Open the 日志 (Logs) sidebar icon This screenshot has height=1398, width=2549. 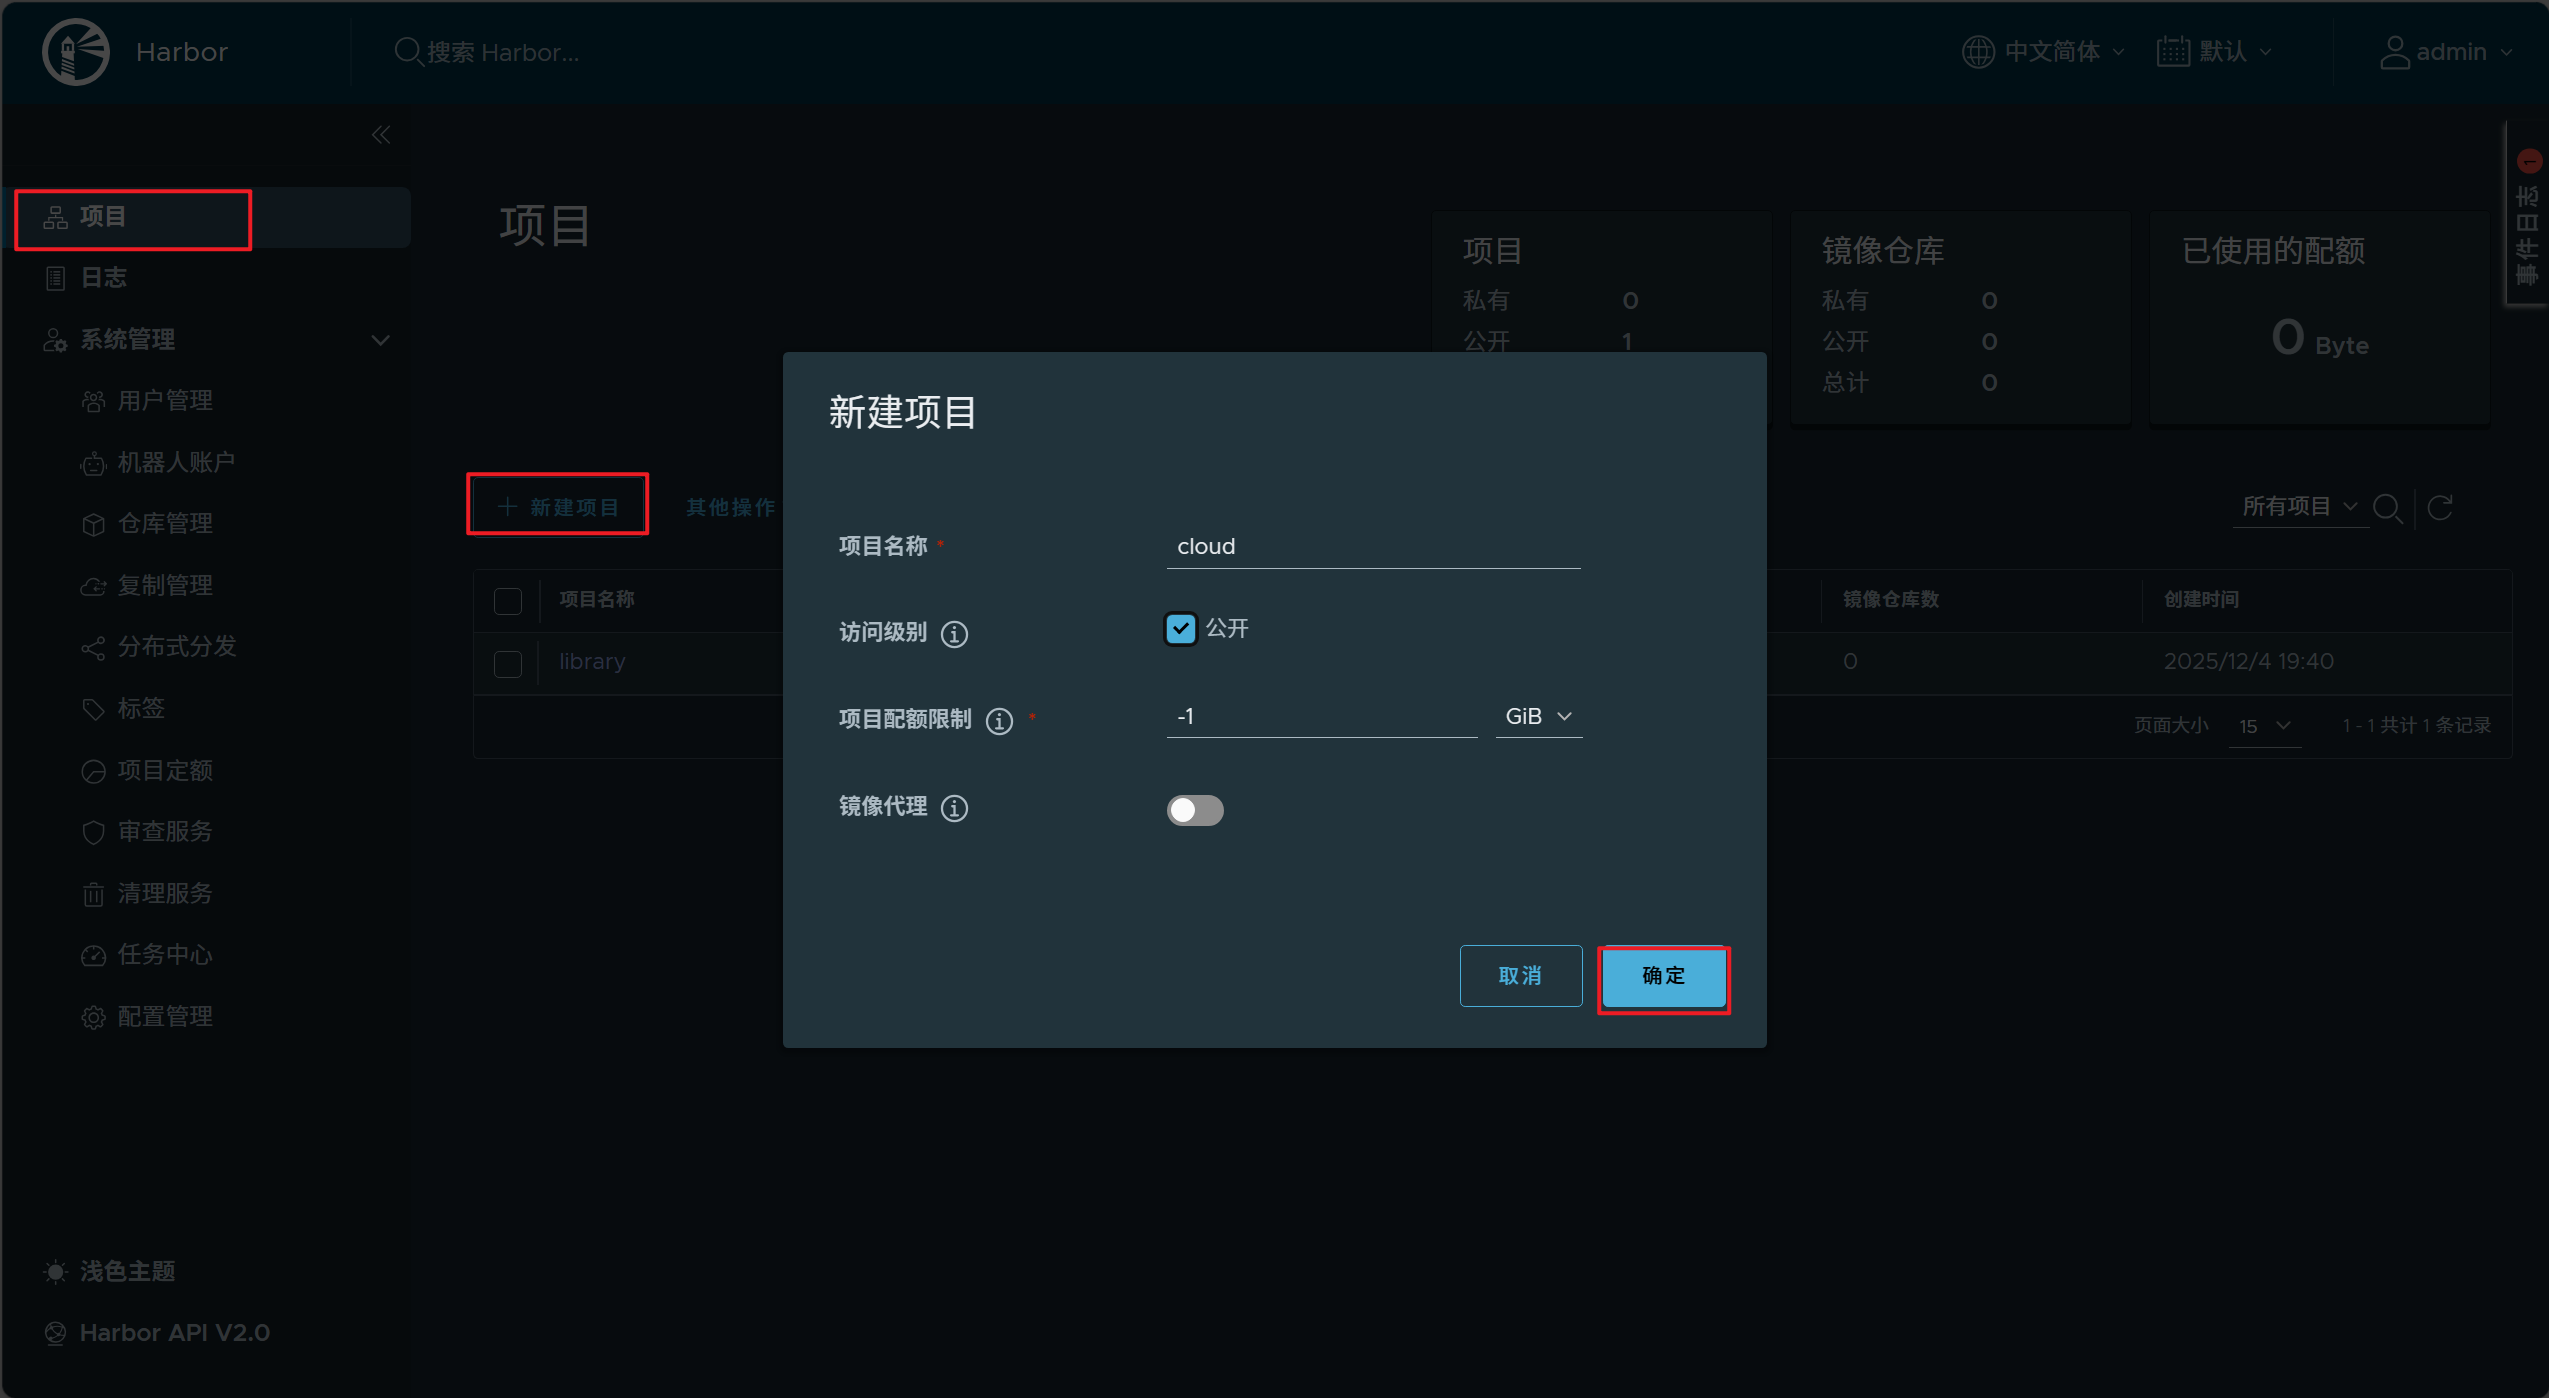click(56, 277)
